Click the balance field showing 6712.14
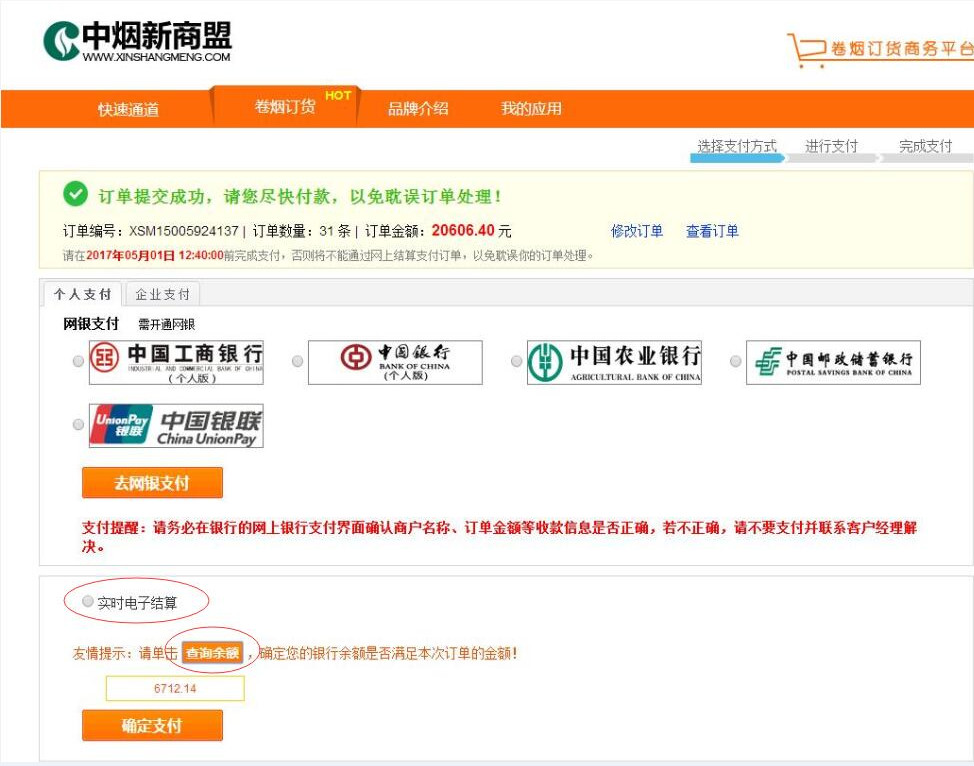This screenshot has height=766, width=974. coord(175,688)
